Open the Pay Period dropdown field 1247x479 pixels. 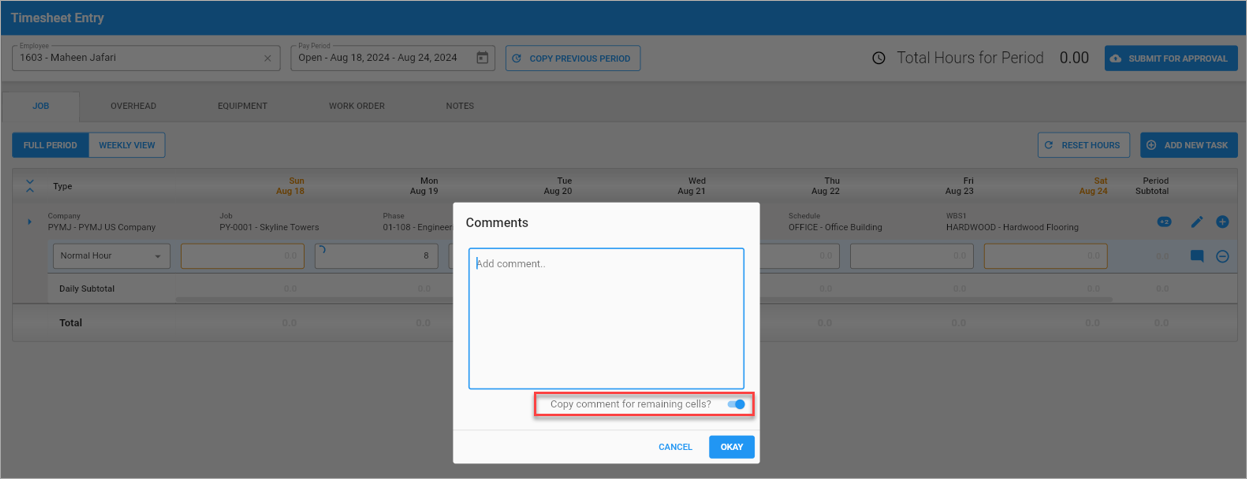(x=393, y=58)
